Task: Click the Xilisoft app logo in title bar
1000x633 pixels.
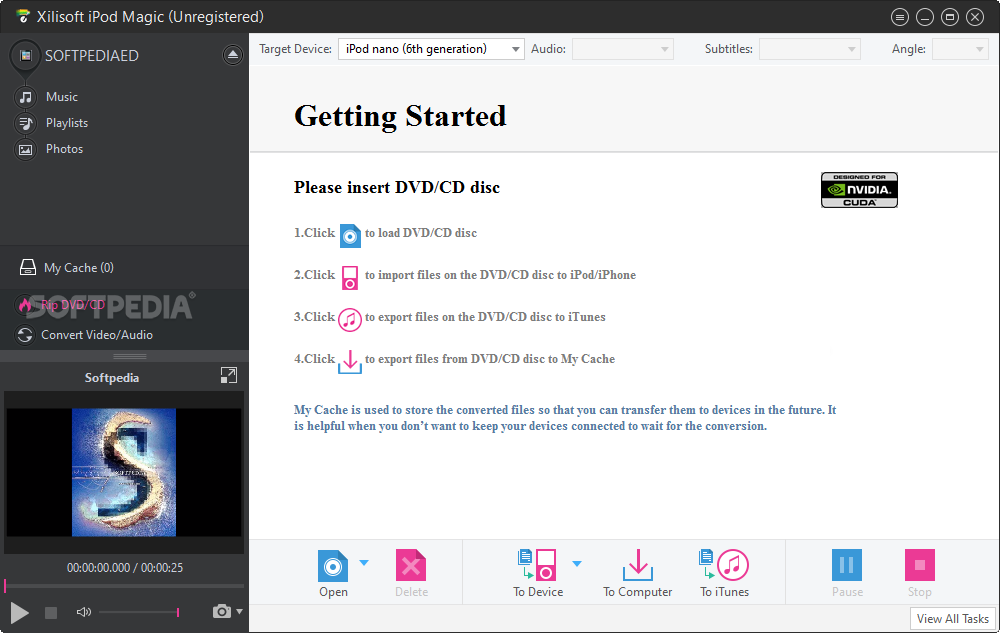Action: [x=23, y=17]
